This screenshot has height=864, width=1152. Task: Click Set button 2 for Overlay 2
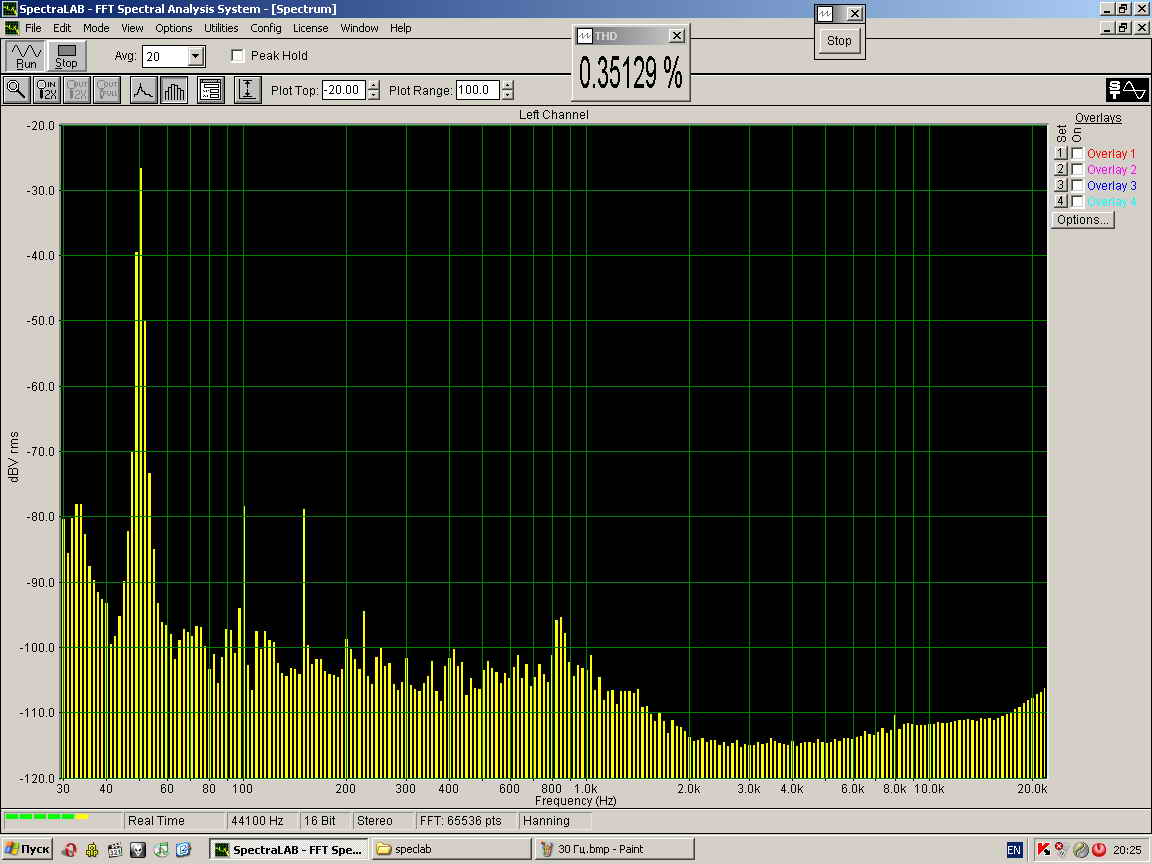(1060, 169)
